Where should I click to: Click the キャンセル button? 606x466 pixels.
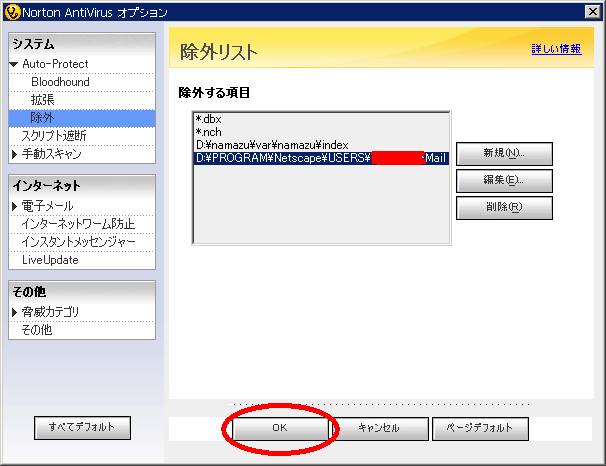coord(379,428)
